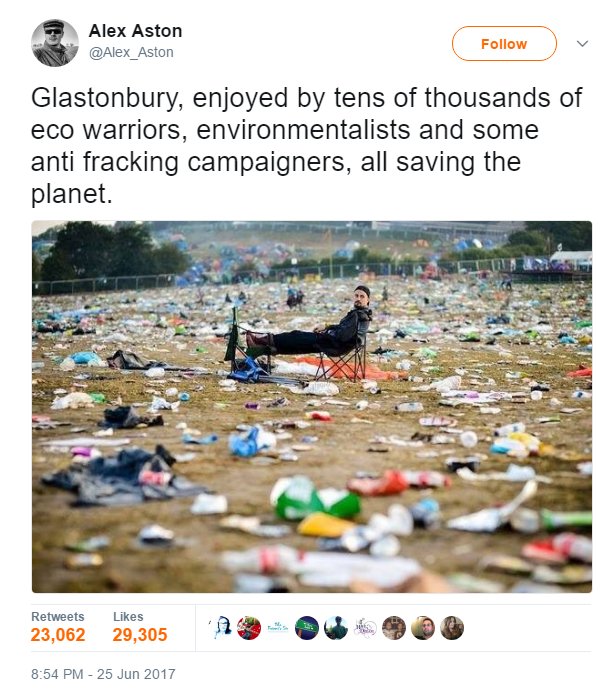Select the sixth liker avatar with purple lettering

point(366,628)
